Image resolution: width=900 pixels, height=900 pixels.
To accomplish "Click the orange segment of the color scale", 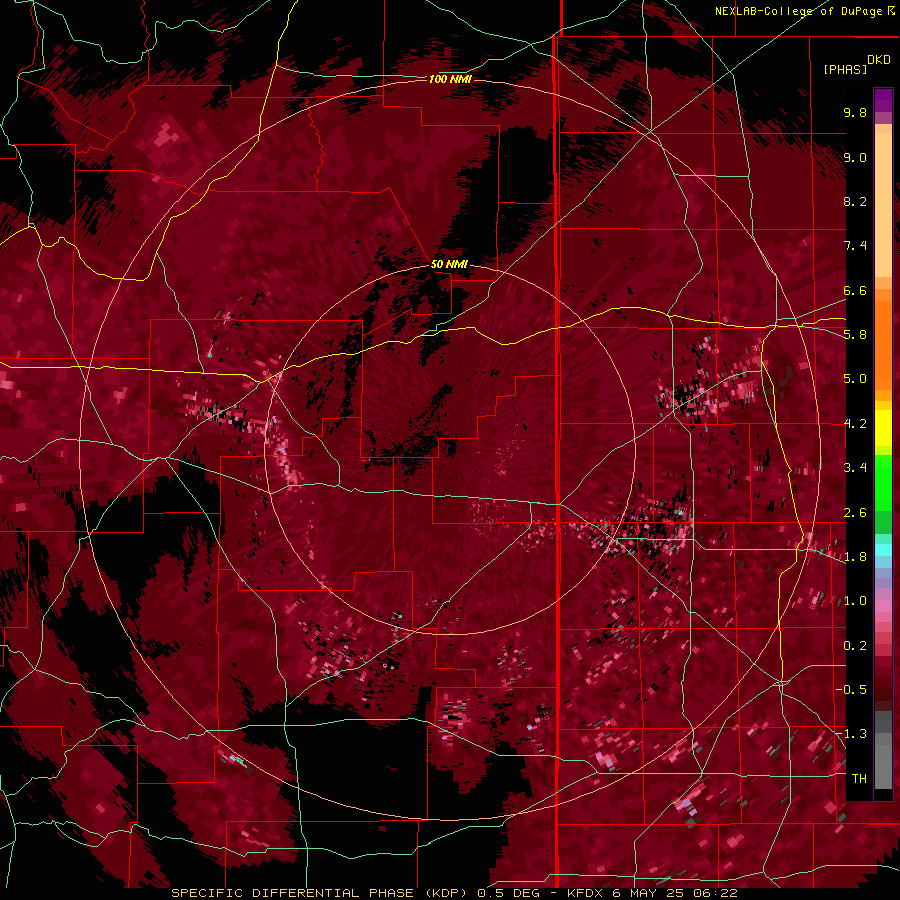I will click(x=883, y=339).
